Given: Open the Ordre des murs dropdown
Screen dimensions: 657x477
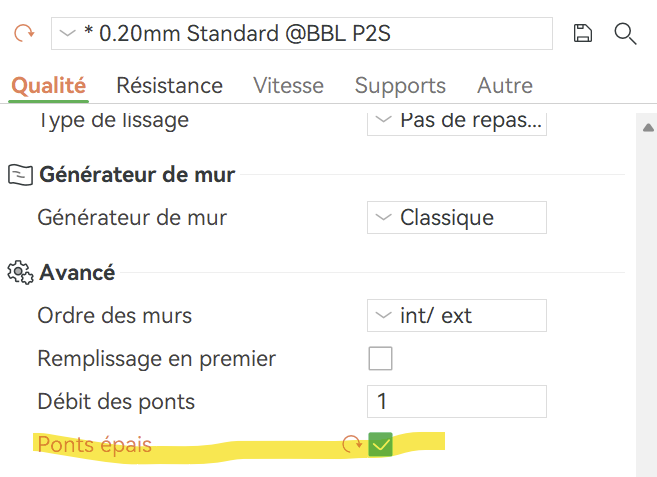Looking at the screenshot, I should click(x=456, y=315).
